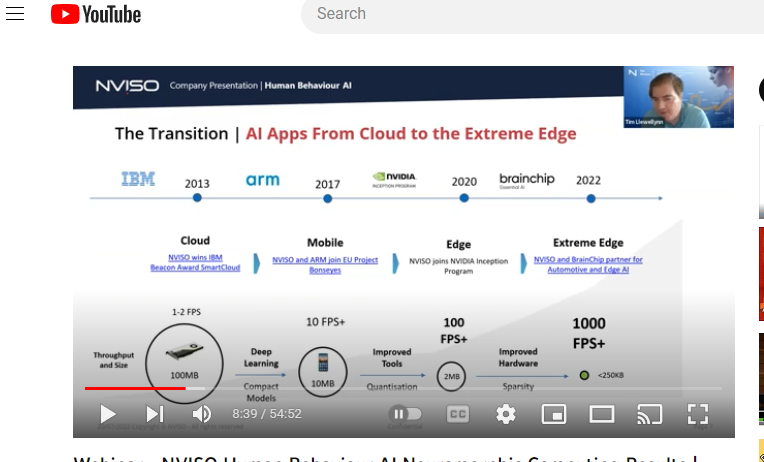
Task: Click the green <250KB dot
Action: pyautogui.click(x=584, y=375)
